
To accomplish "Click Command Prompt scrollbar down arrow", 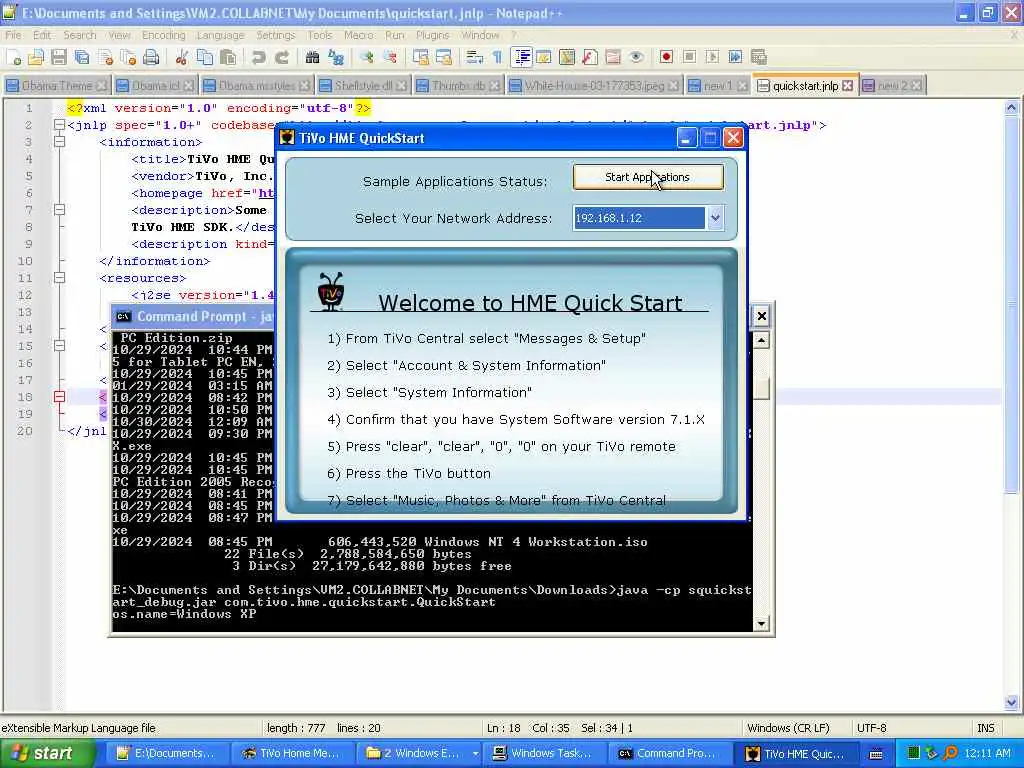I will (761, 624).
